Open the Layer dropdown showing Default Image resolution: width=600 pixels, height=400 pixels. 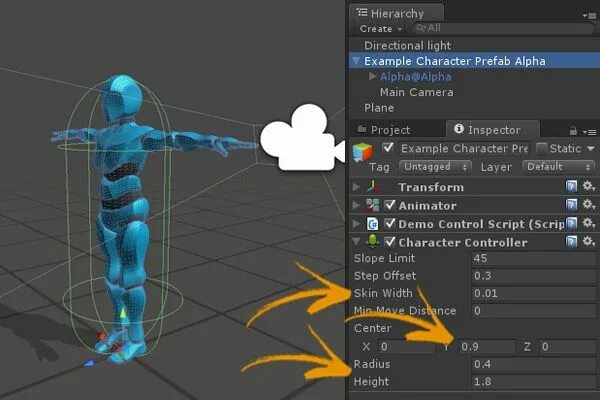click(x=558, y=167)
